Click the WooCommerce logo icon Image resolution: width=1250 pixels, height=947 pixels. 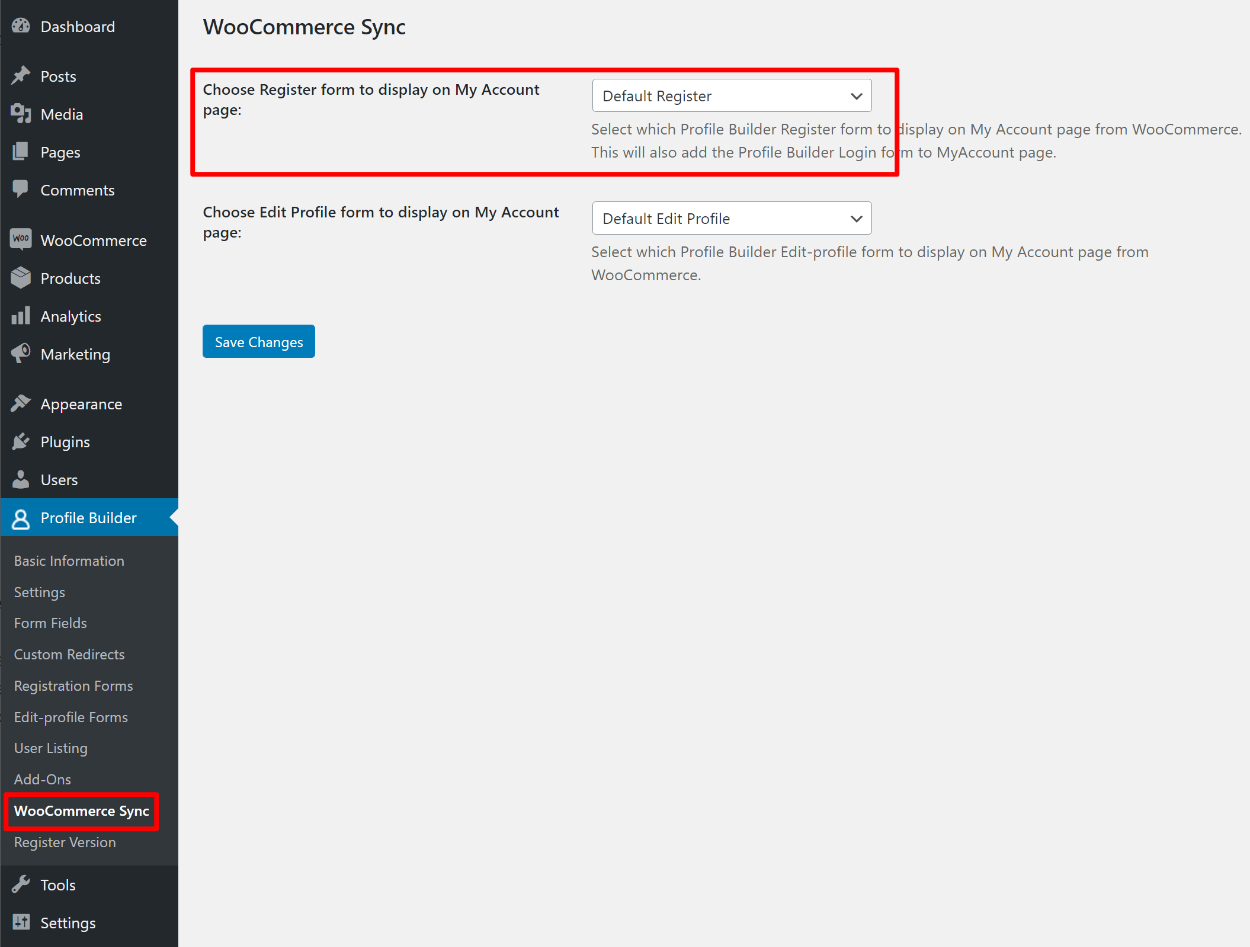coord(20,240)
